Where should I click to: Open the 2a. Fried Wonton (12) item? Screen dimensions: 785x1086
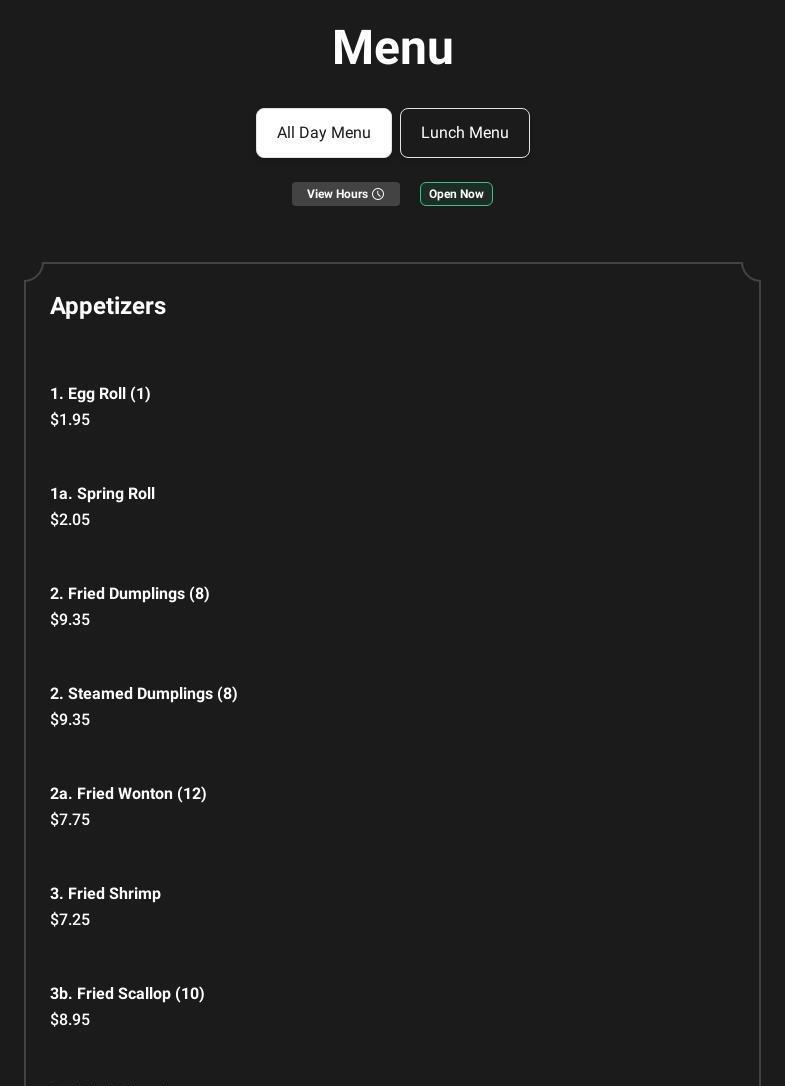click(x=128, y=794)
